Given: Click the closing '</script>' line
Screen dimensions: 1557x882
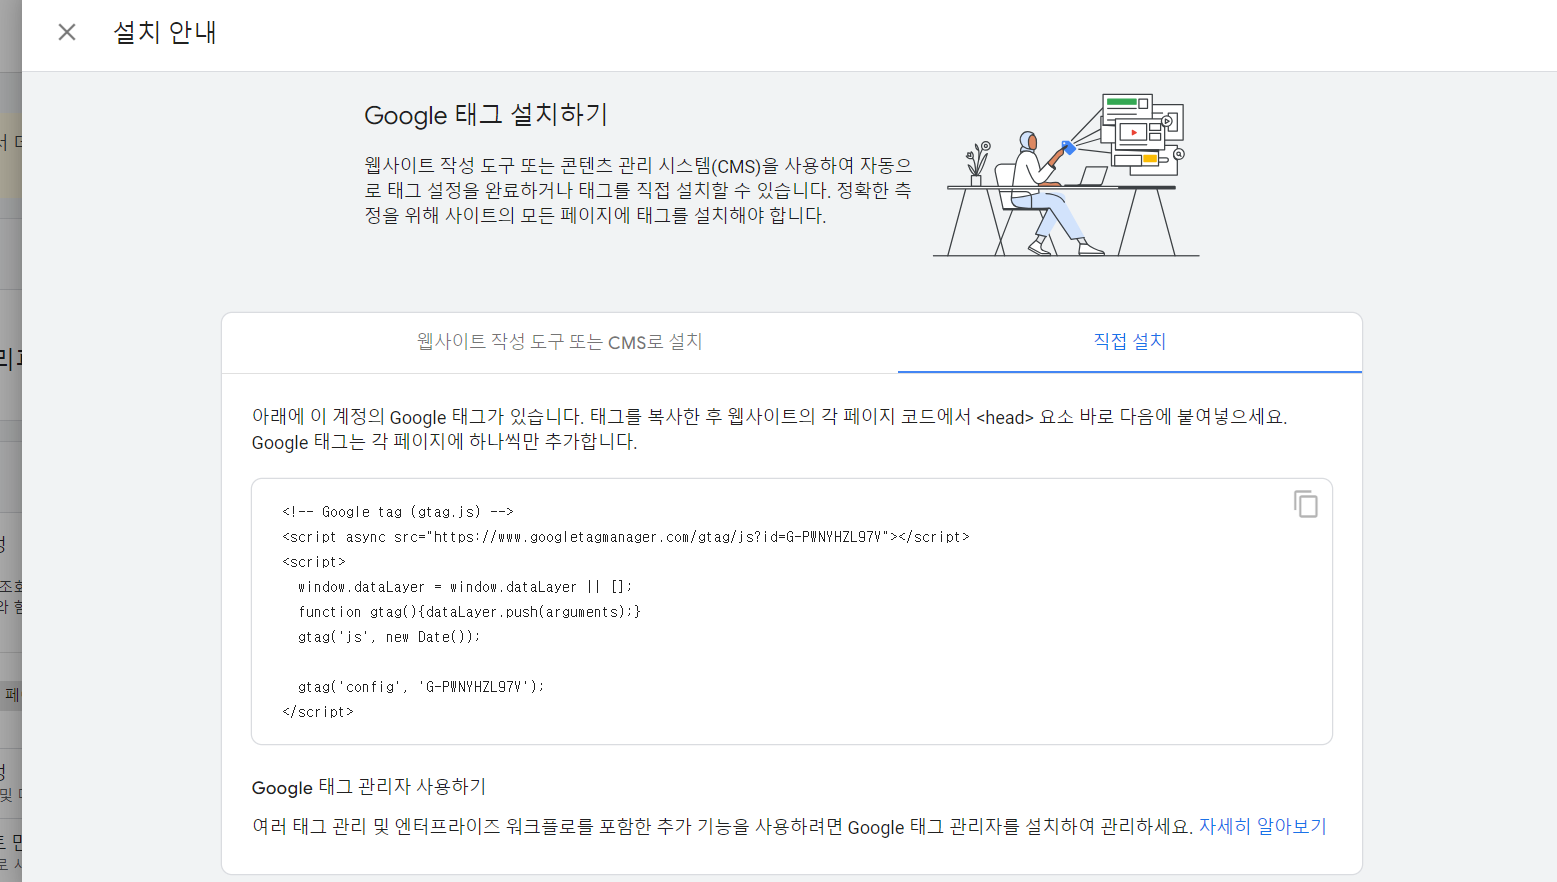Looking at the screenshot, I should click(318, 712).
